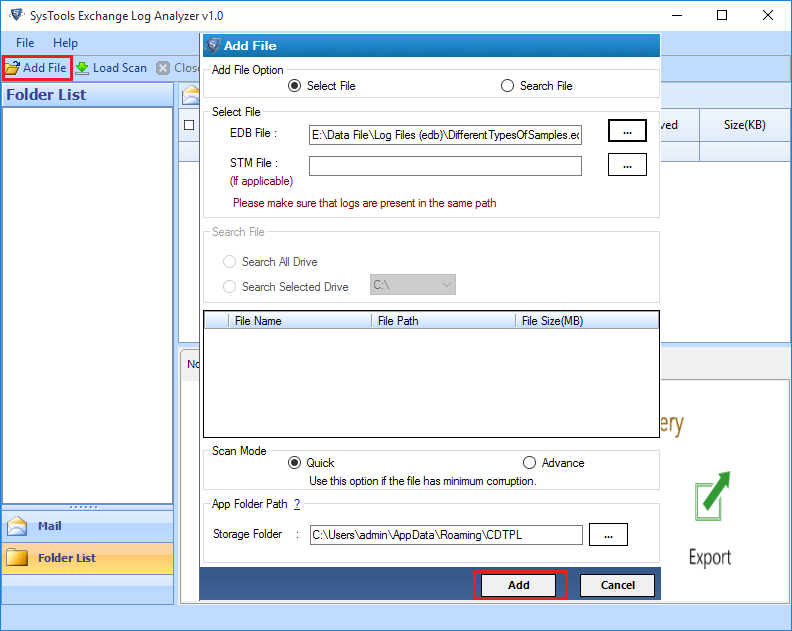
Task: Switch to the Folder List pane
Action: tap(87, 558)
